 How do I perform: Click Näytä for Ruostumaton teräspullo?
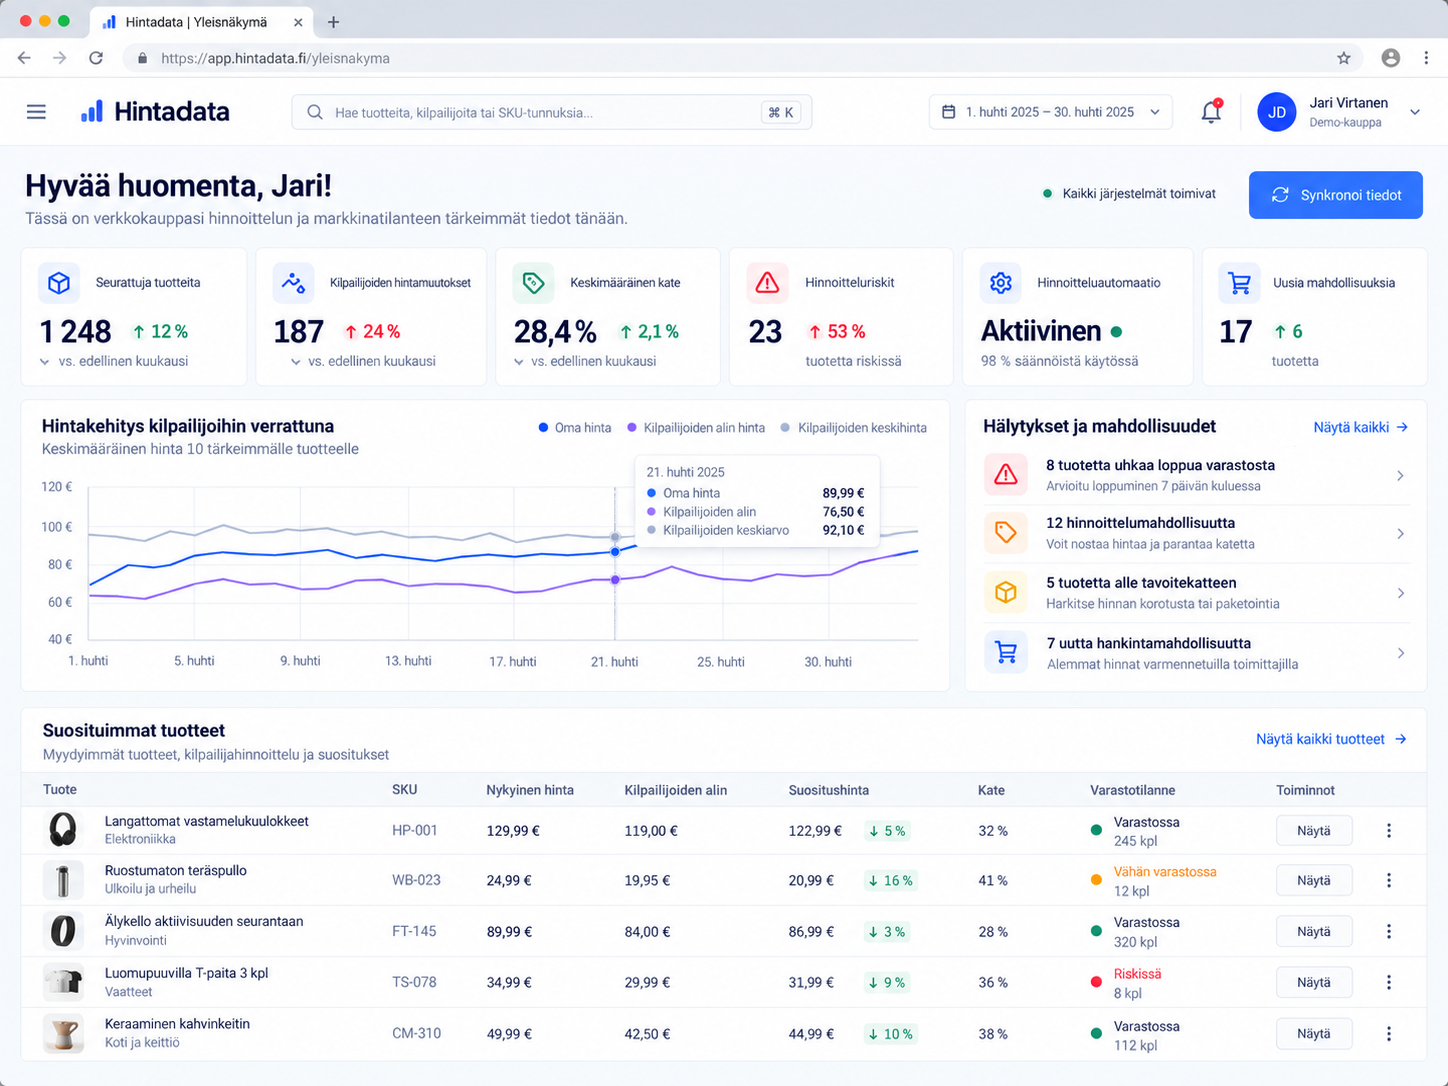tap(1314, 881)
